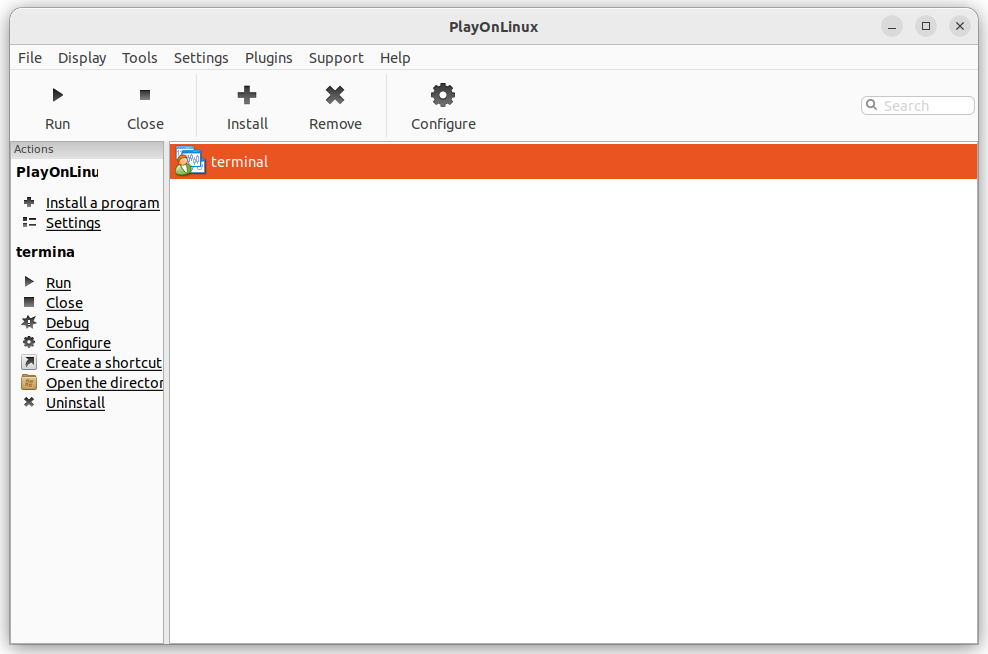Open the Tools menu

tap(139, 58)
